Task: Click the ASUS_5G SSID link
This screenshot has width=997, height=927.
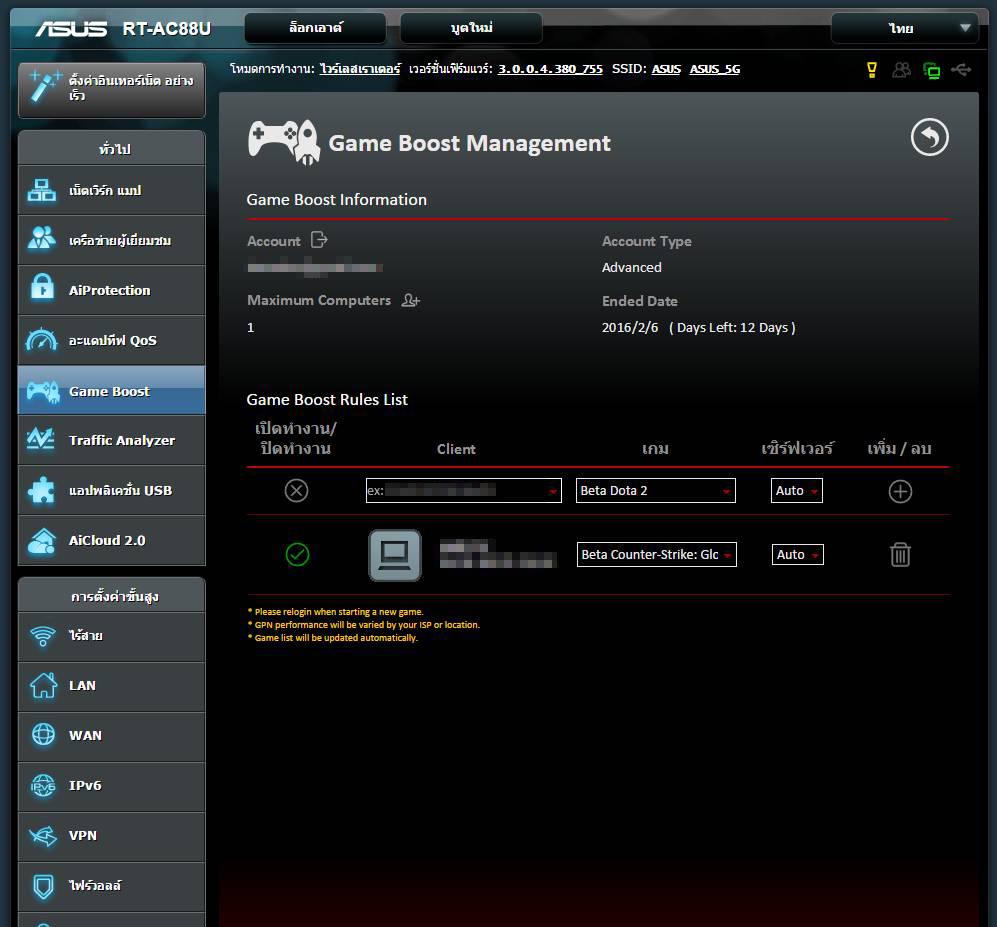Action: click(715, 69)
